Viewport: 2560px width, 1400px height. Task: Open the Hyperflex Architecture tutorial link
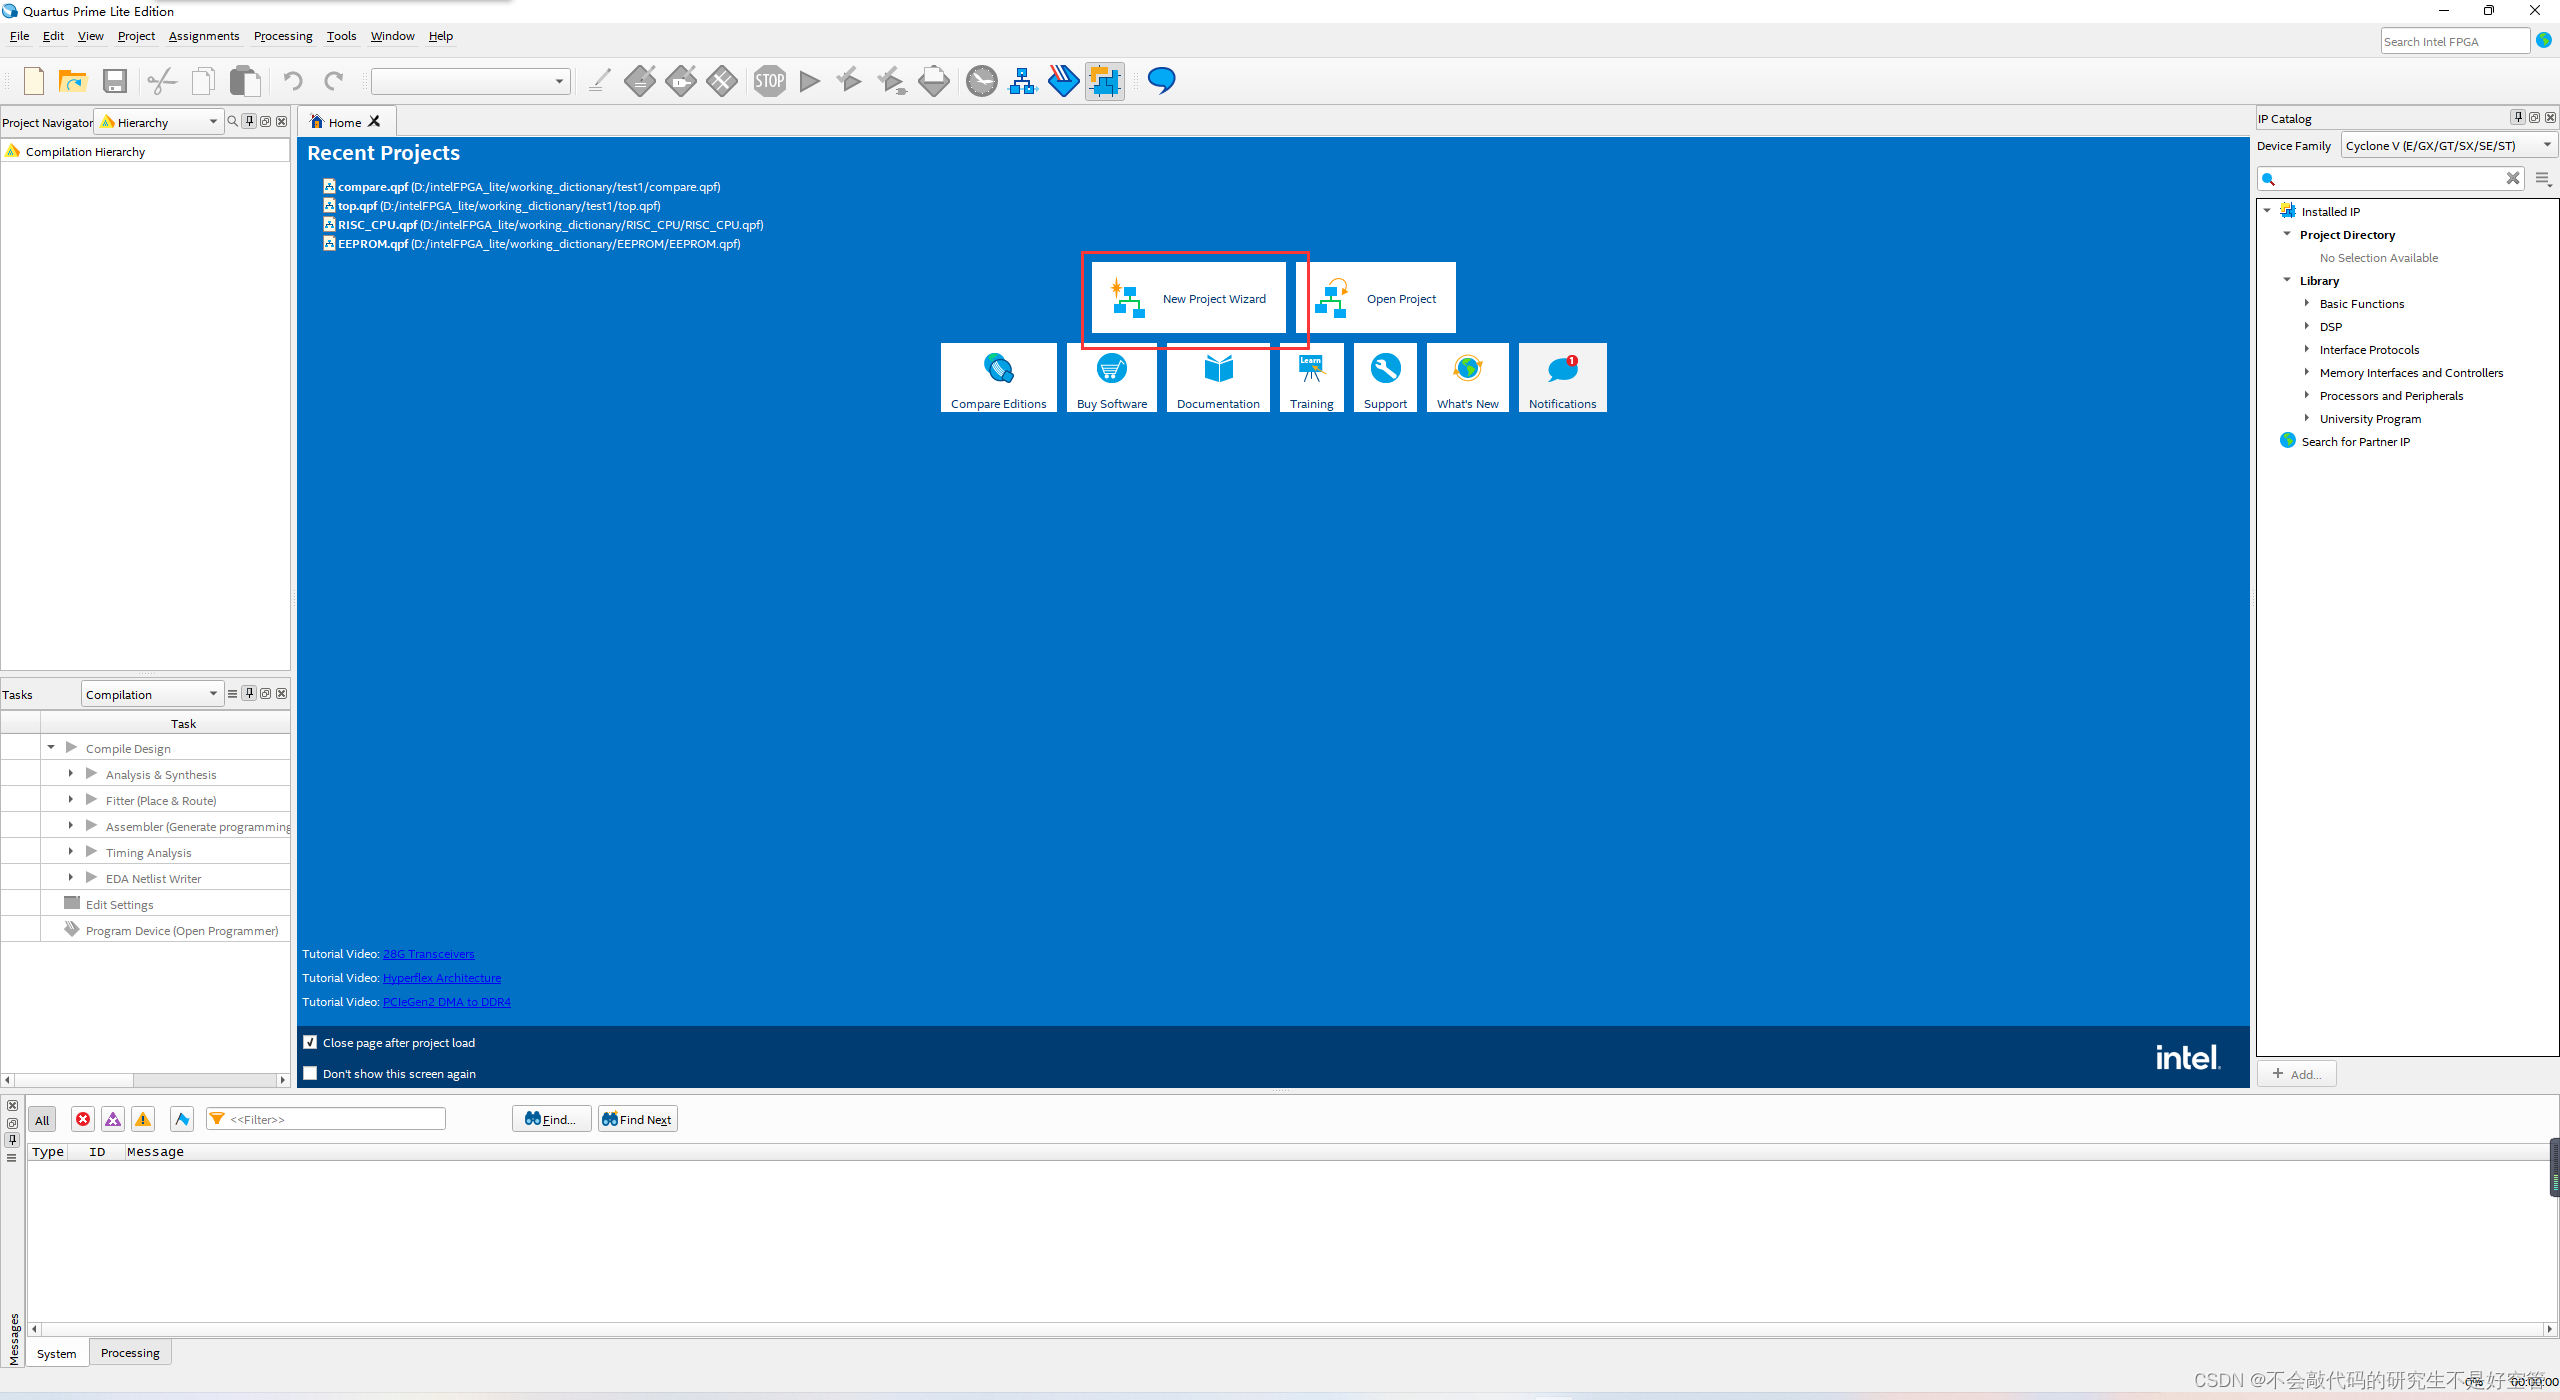click(x=442, y=978)
